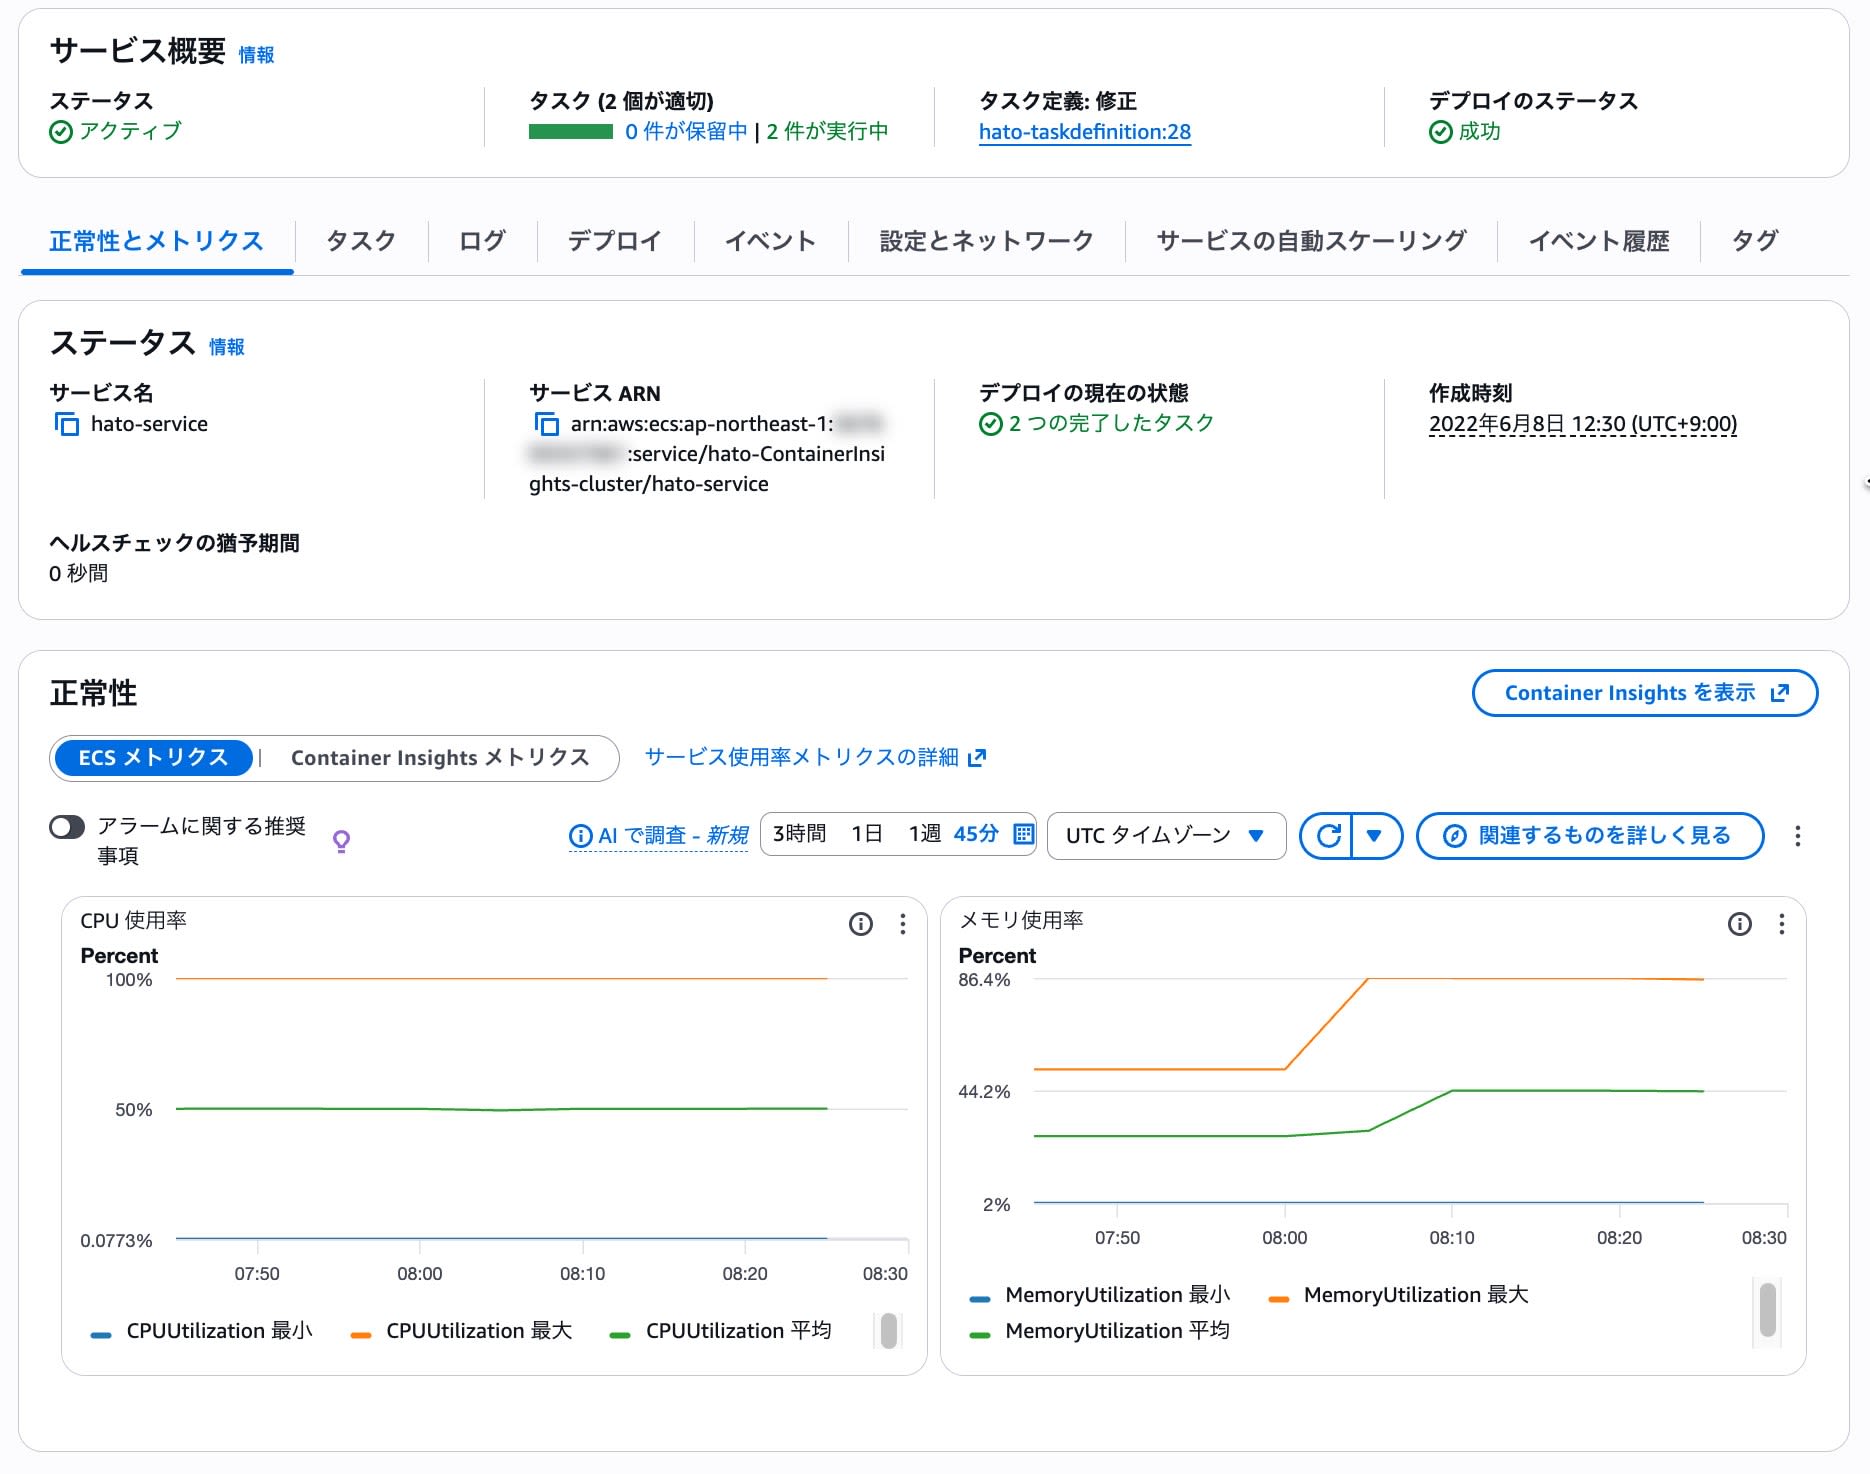Enable アラームに関する推奨事項 toggle
This screenshot has width=1870, height=1474.
67,827
